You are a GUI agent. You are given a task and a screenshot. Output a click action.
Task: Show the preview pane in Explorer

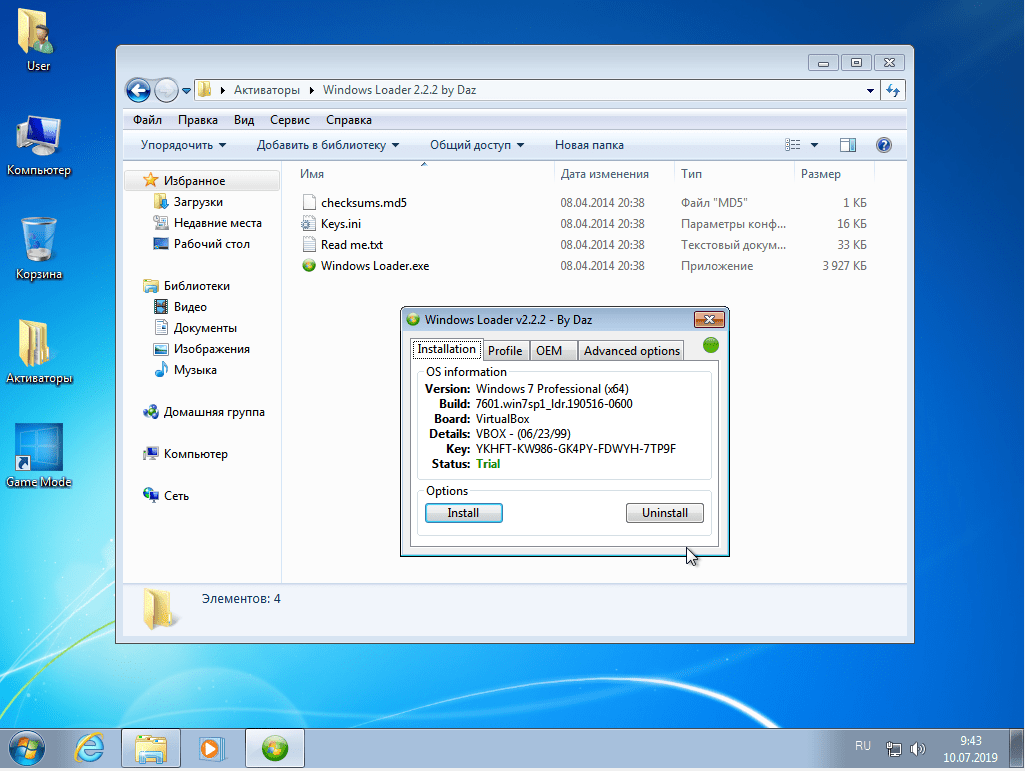point(847,144)
